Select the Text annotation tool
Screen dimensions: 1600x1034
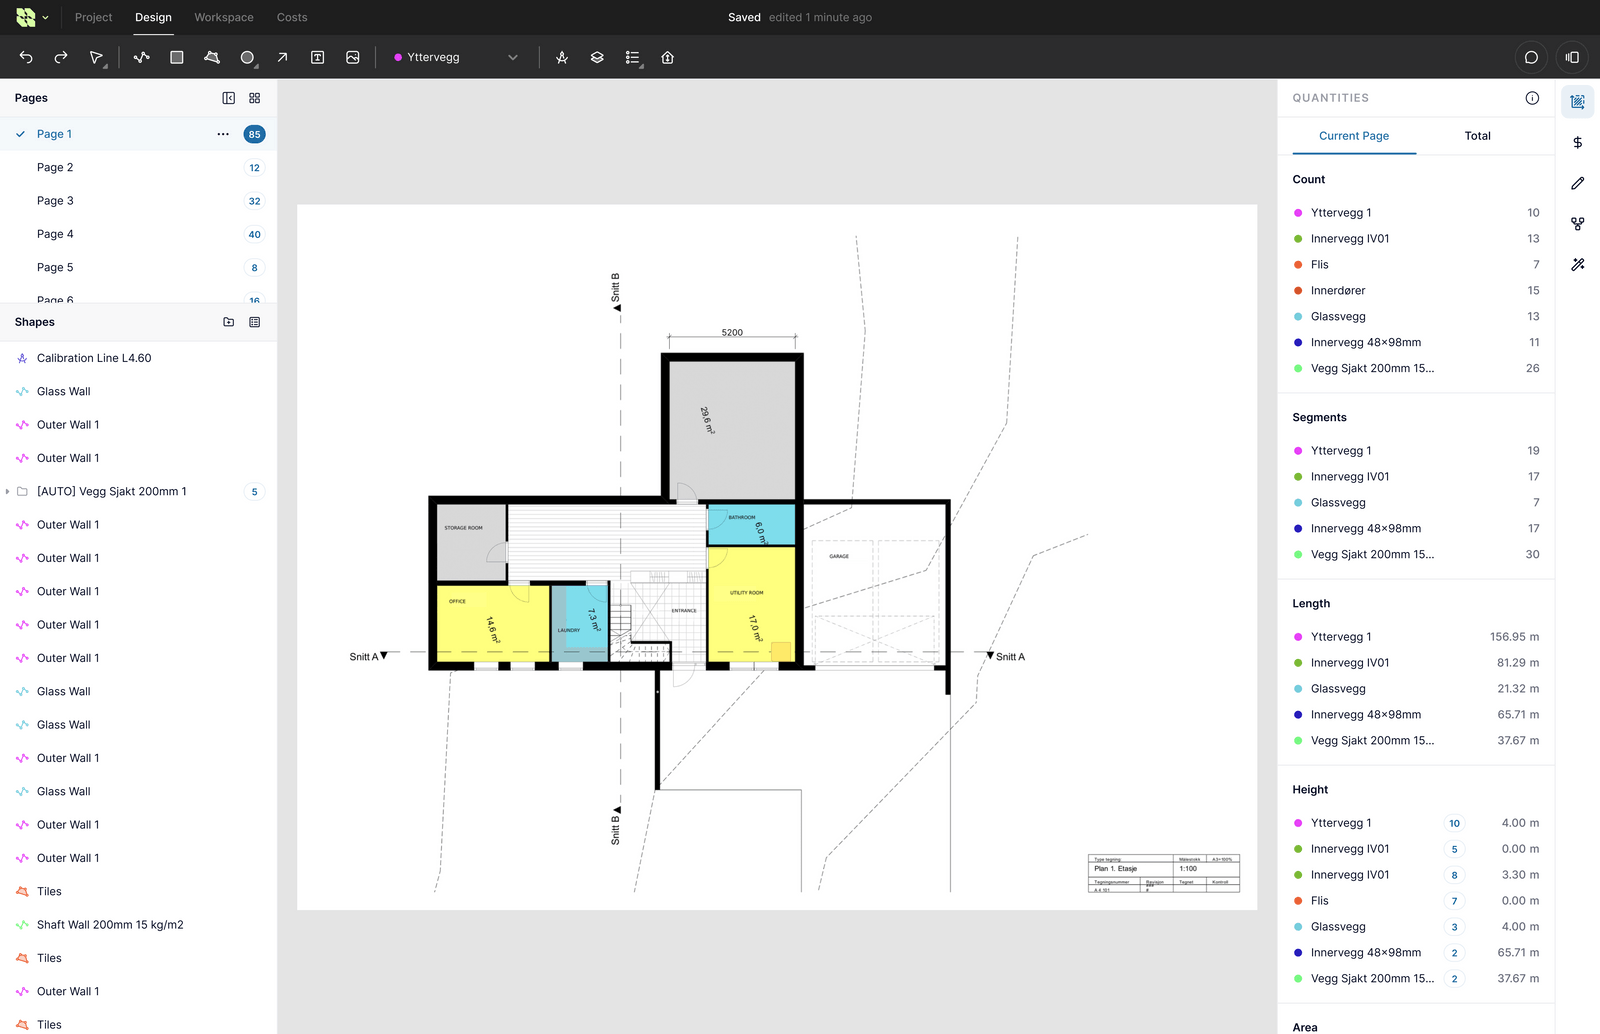317,57
